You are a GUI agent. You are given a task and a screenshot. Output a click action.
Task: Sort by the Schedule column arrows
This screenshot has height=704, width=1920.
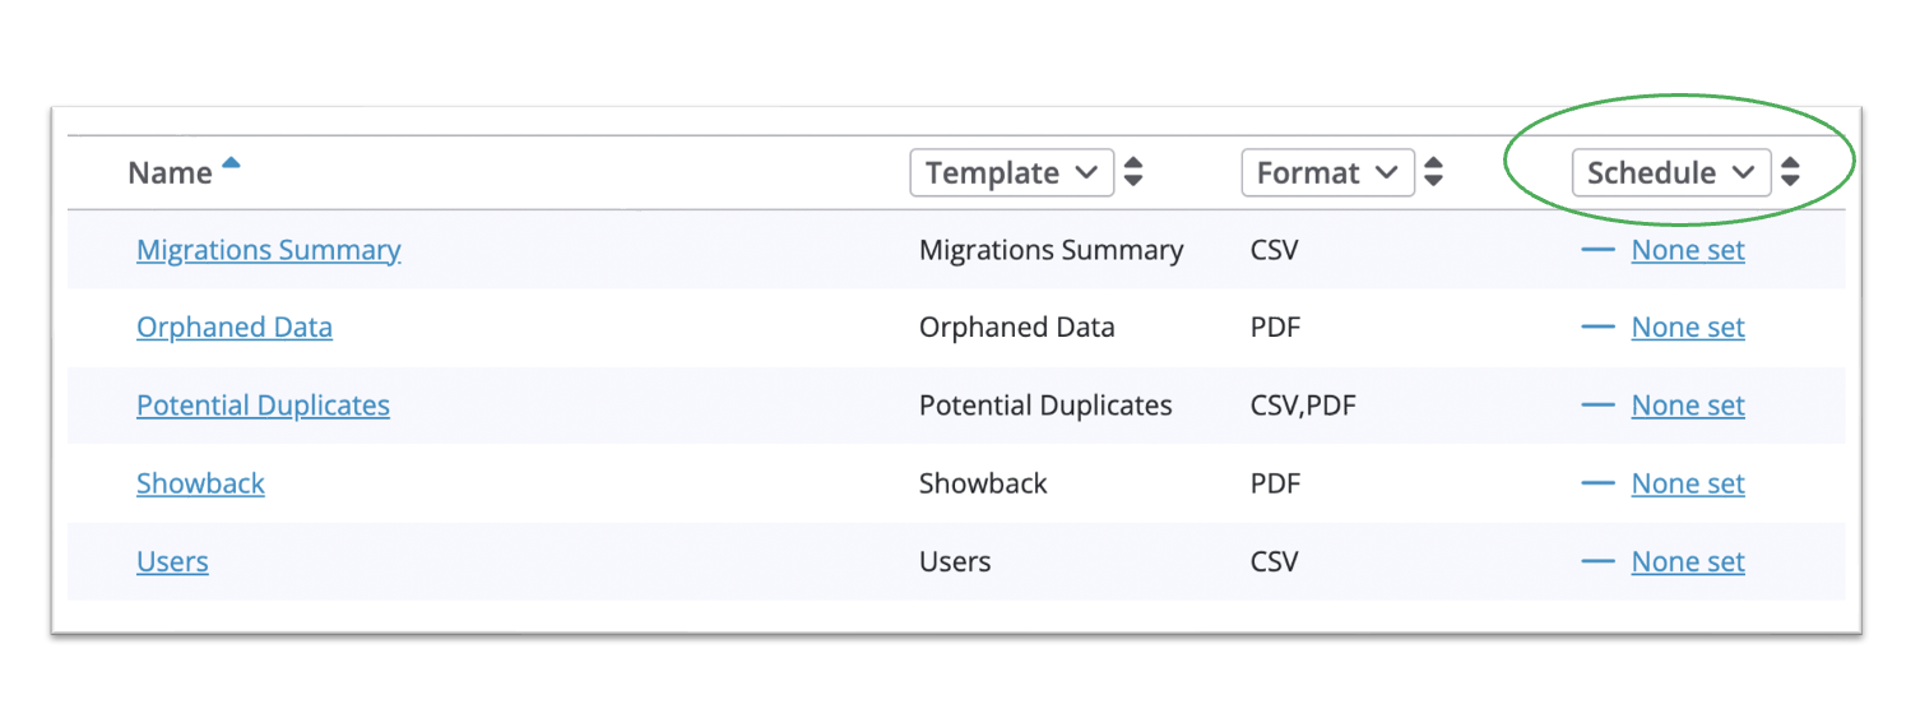1790,172
